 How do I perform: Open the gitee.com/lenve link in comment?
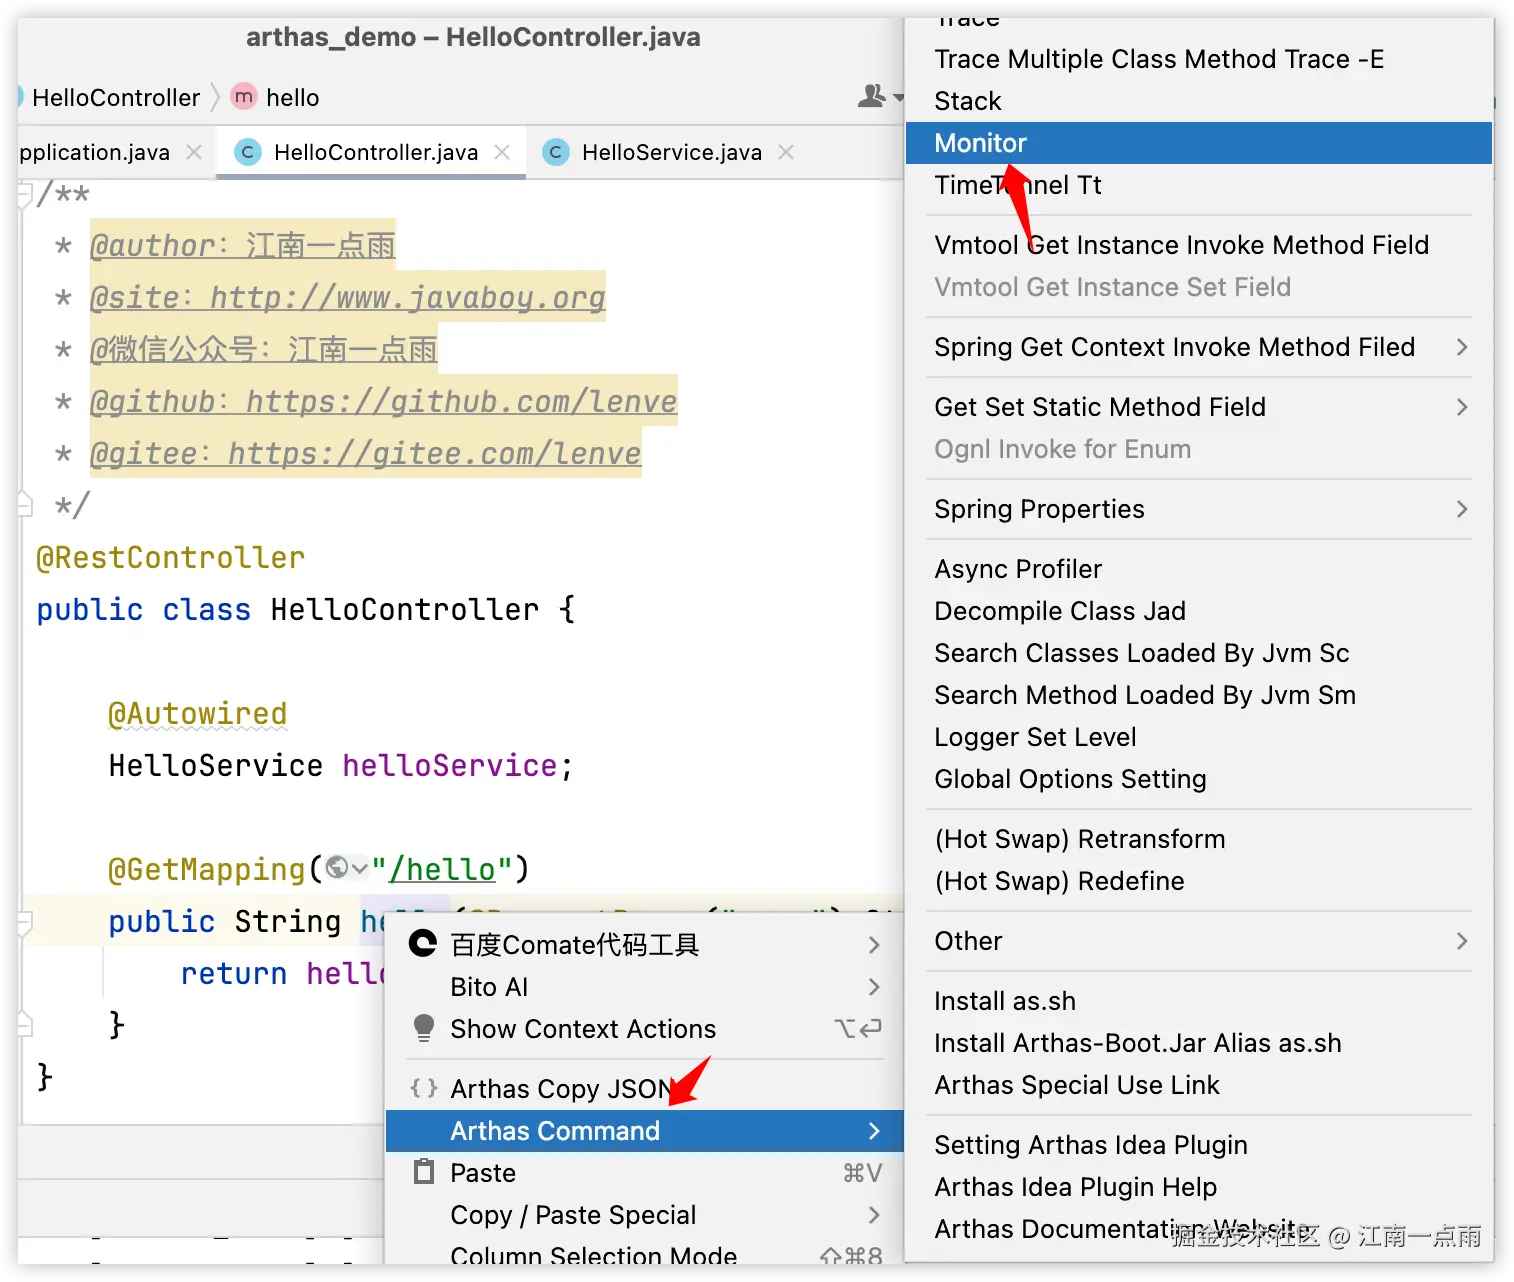(x=434, y=453)
